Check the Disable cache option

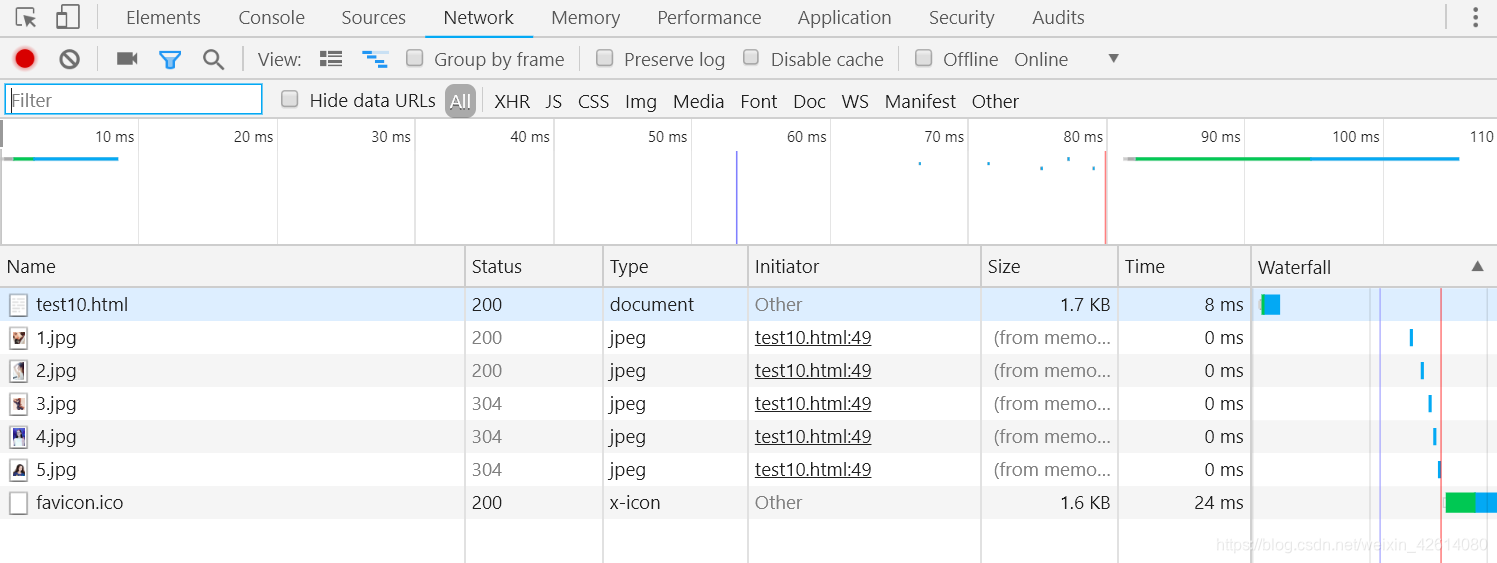tap(752, 58)
